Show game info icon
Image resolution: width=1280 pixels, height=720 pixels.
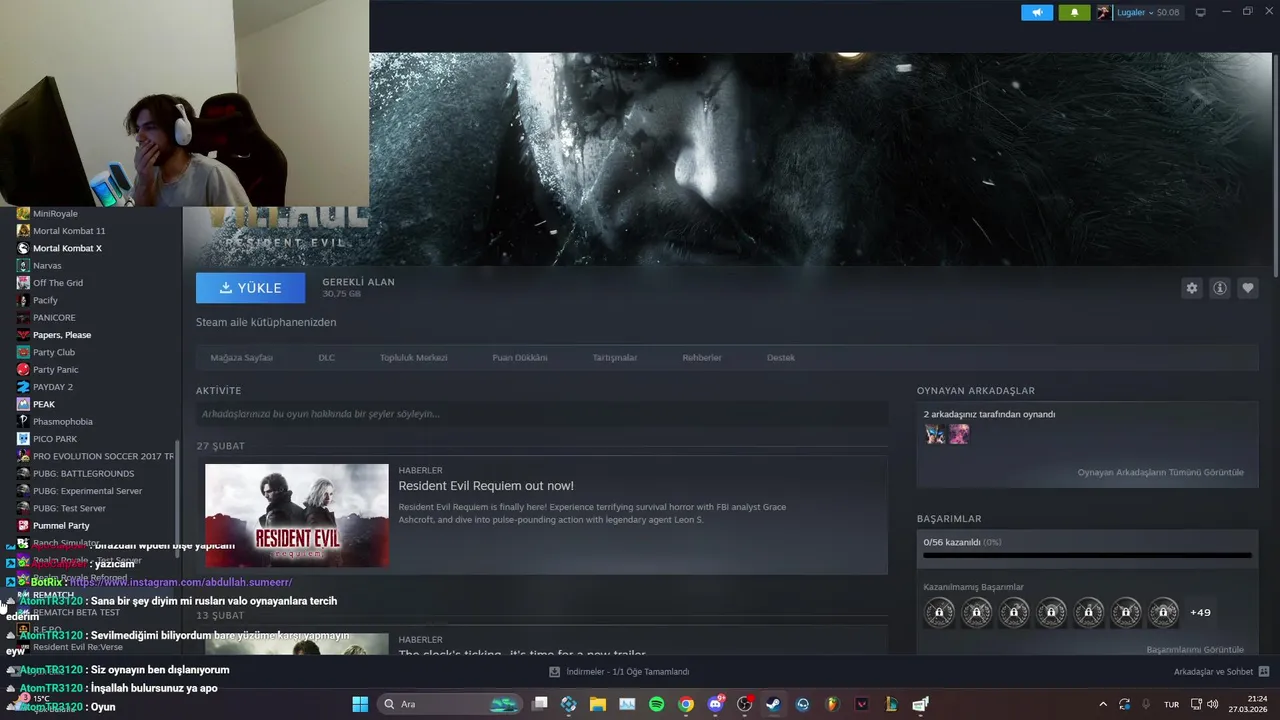coord(1220,288)
